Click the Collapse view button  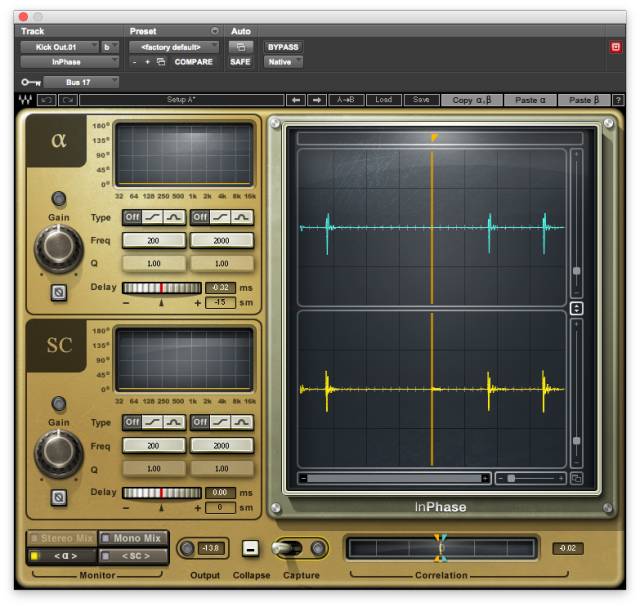coord(251,549)
